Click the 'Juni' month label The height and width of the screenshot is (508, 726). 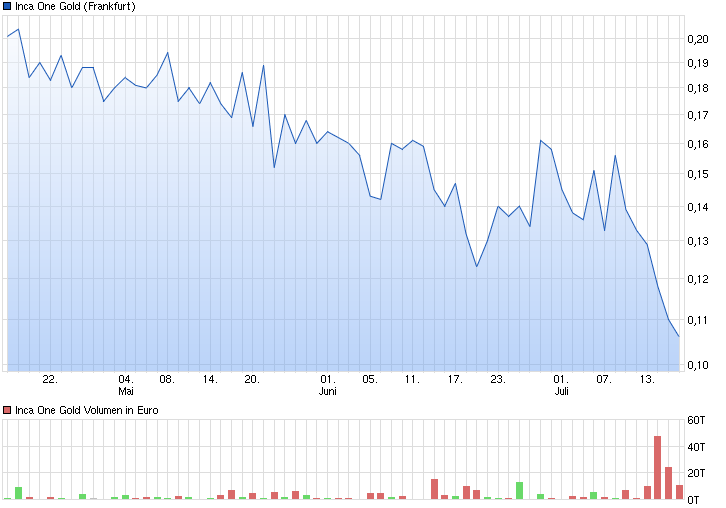coord(328,391)
